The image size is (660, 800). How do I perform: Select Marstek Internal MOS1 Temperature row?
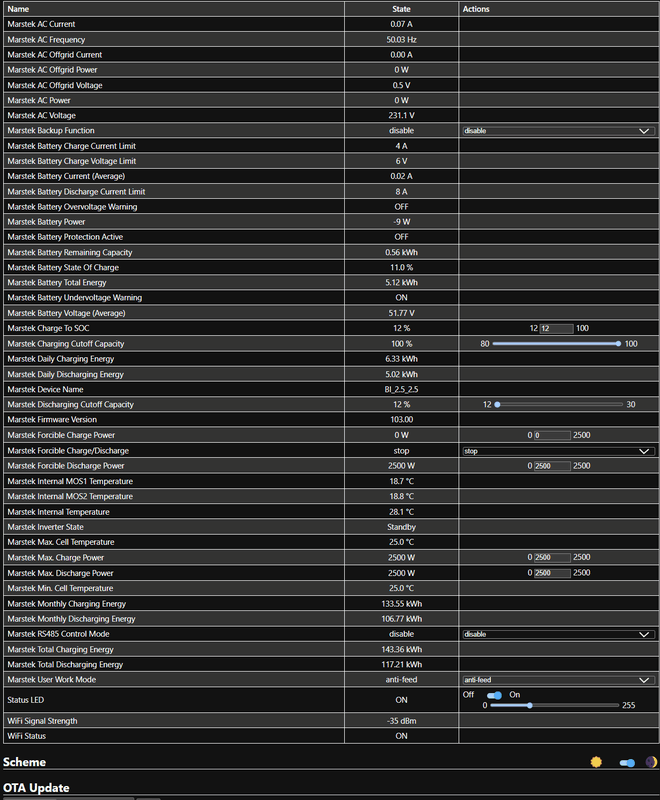[x=70, y=481]
